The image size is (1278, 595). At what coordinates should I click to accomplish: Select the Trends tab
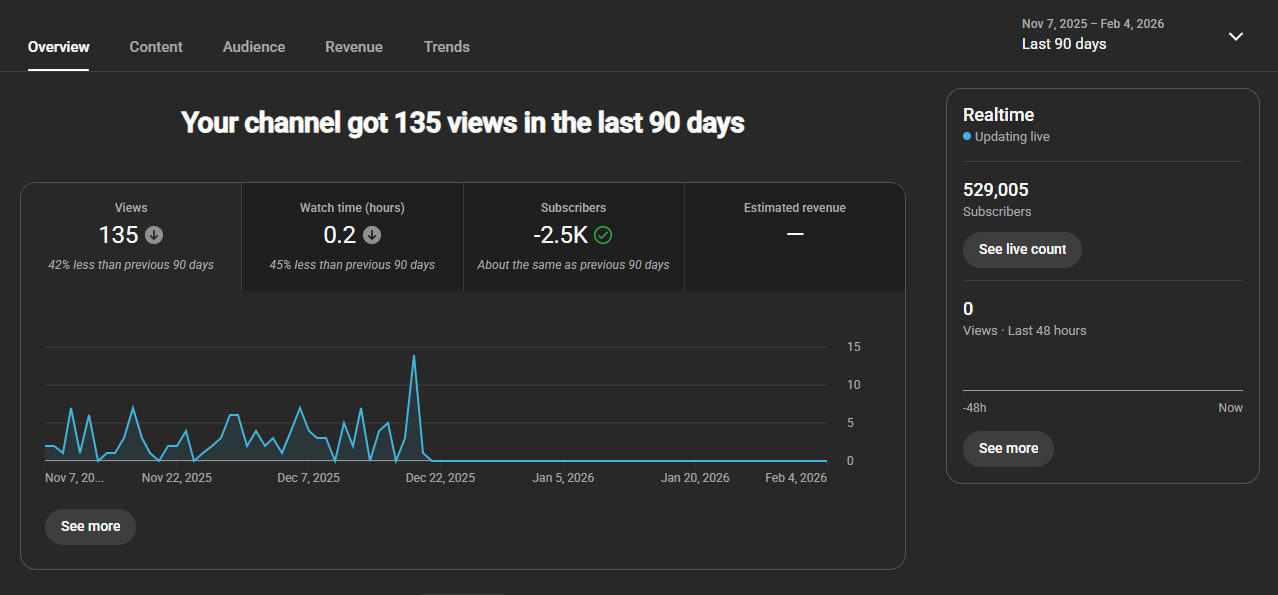pos(446,47)
